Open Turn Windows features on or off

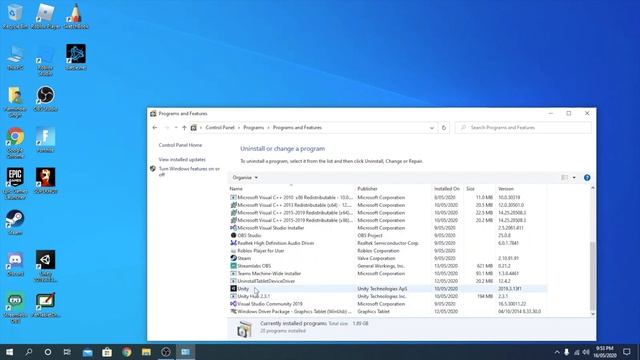tap(189, 171)
